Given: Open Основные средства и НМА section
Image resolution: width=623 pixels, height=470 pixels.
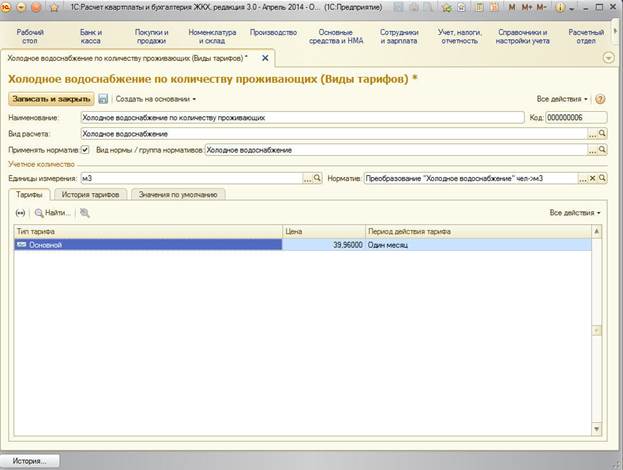Looking at the screenshot, I should (x=336, y=37).
